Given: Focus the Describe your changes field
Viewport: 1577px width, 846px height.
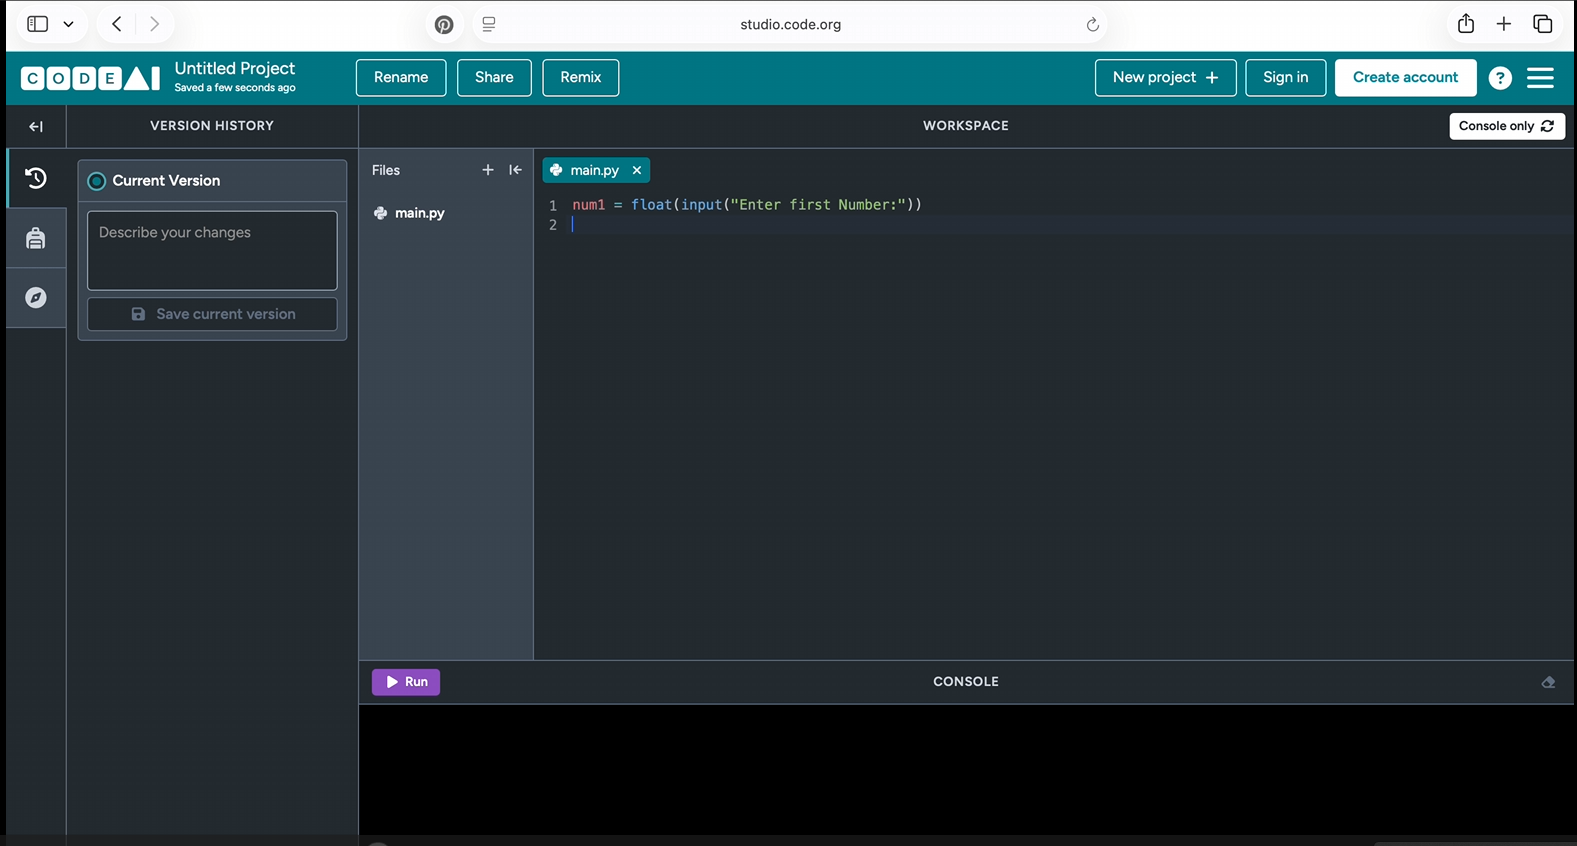Looking at the screenshot, I should (212, 250).
